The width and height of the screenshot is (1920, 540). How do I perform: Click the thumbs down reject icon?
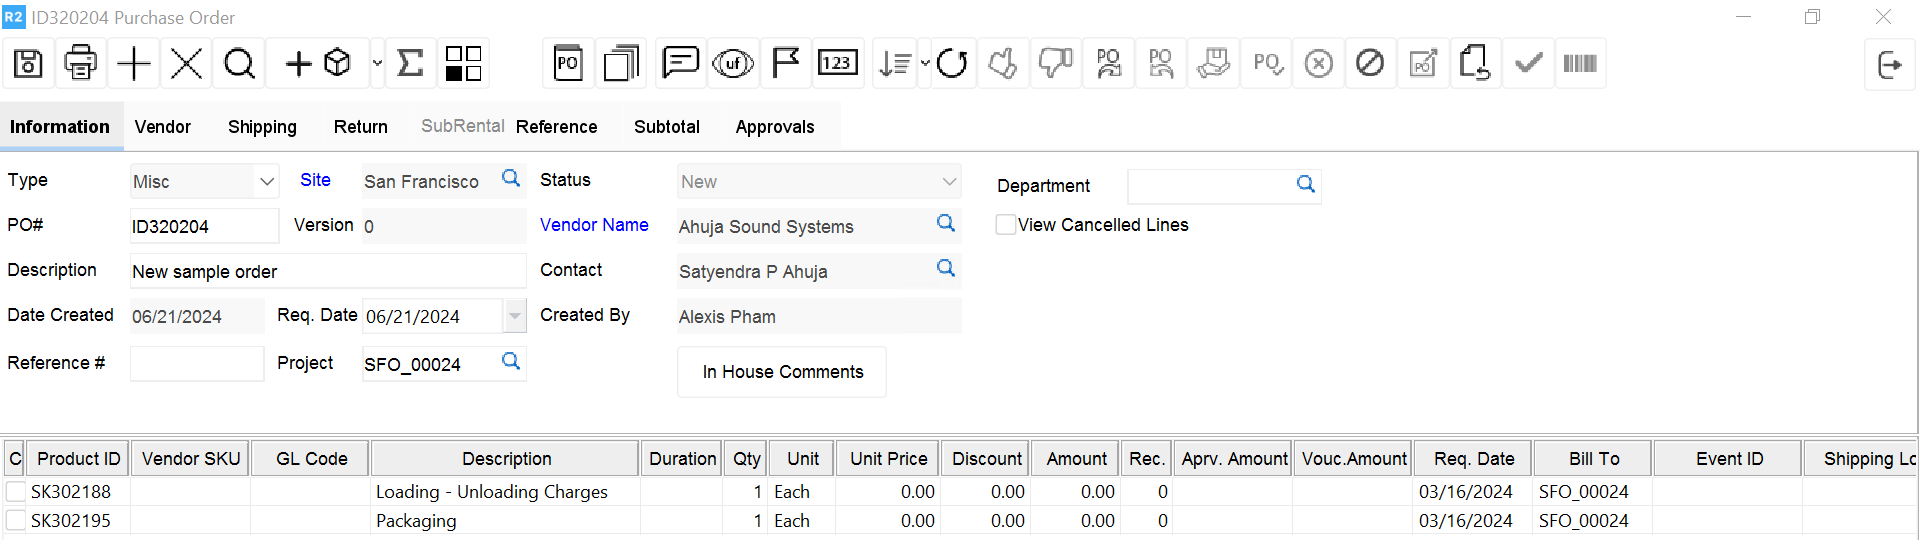[x=1055, y=64]
